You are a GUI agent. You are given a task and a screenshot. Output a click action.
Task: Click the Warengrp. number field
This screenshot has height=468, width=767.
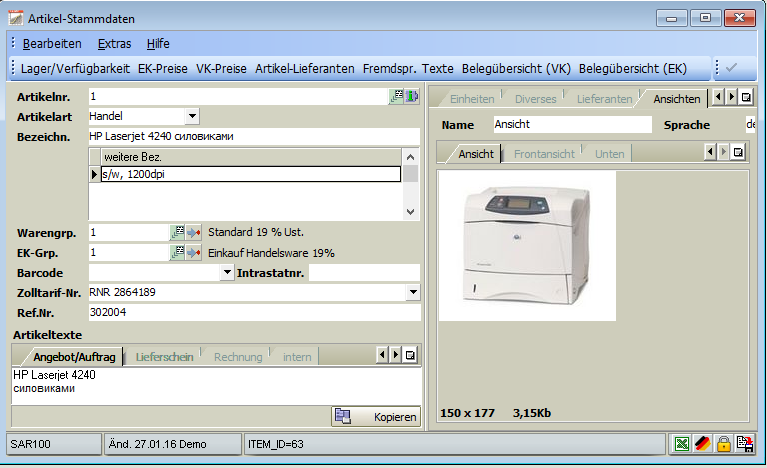(x=129, y=232)
